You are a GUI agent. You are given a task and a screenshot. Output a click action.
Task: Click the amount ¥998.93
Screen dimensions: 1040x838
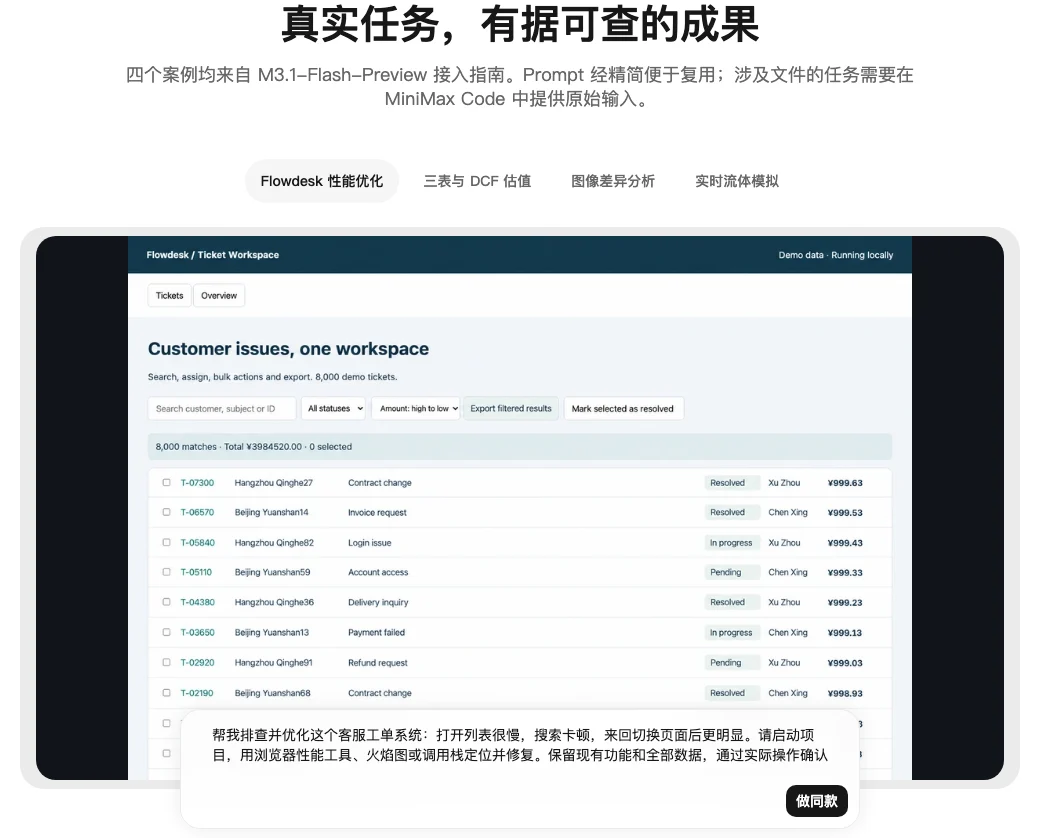845,693
